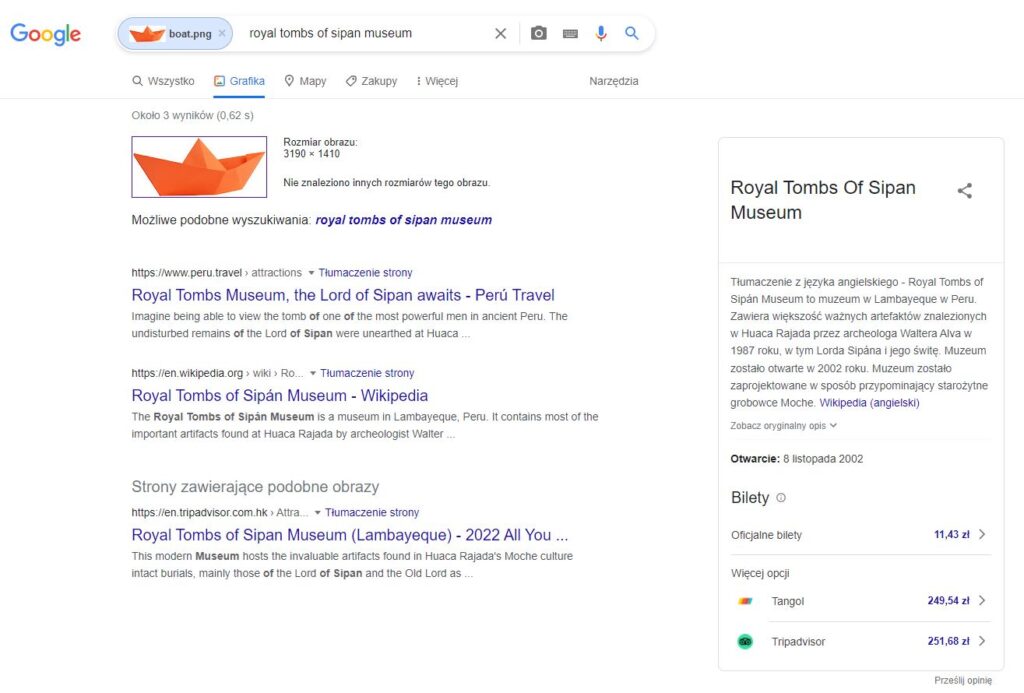The height and width of the screenshot is (693, 1024).
Task: Click the Tangol logo icon
Action: 745,601
